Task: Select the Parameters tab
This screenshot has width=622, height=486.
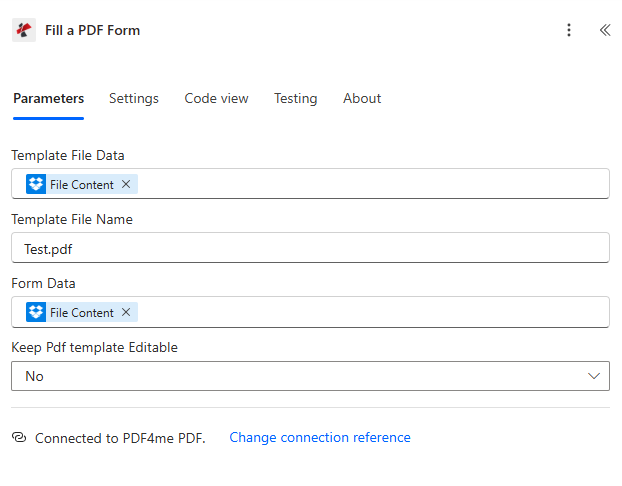Action: [x=48, y=98]
